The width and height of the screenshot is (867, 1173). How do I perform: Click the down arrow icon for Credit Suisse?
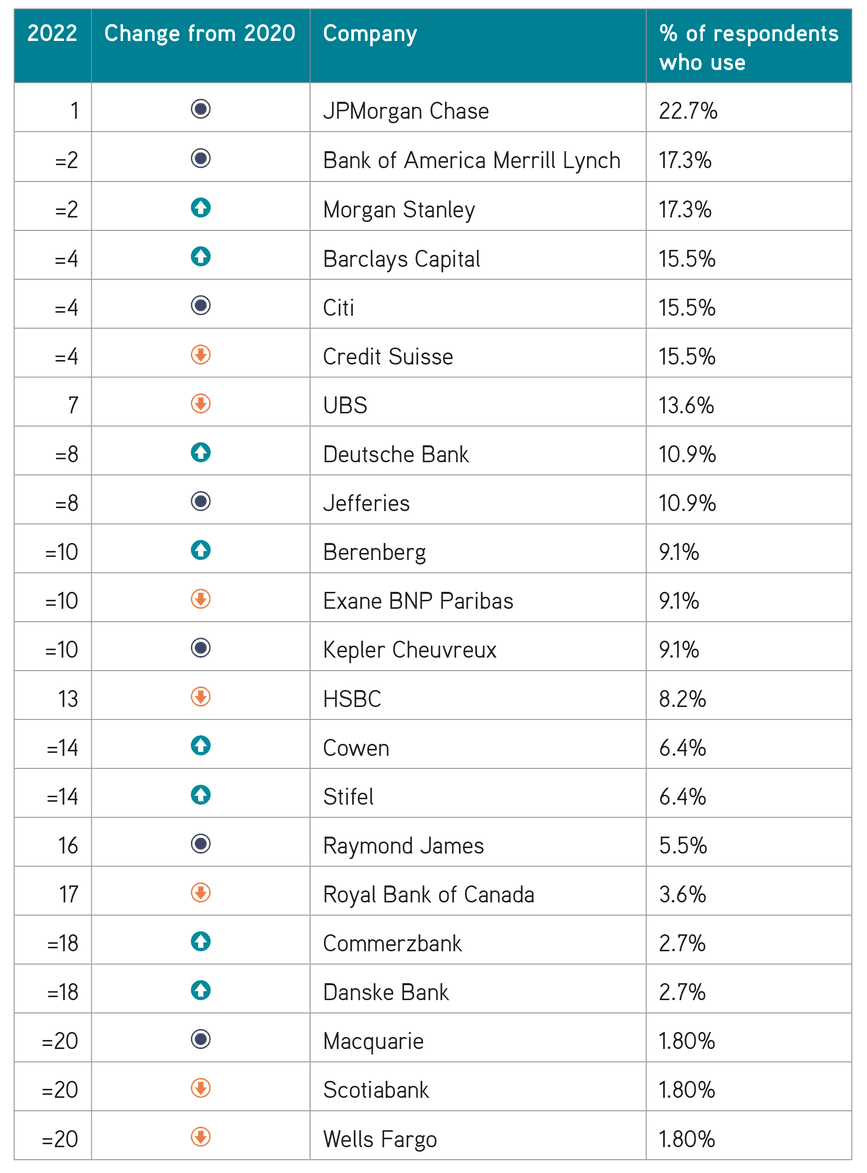tap(200, 355)
